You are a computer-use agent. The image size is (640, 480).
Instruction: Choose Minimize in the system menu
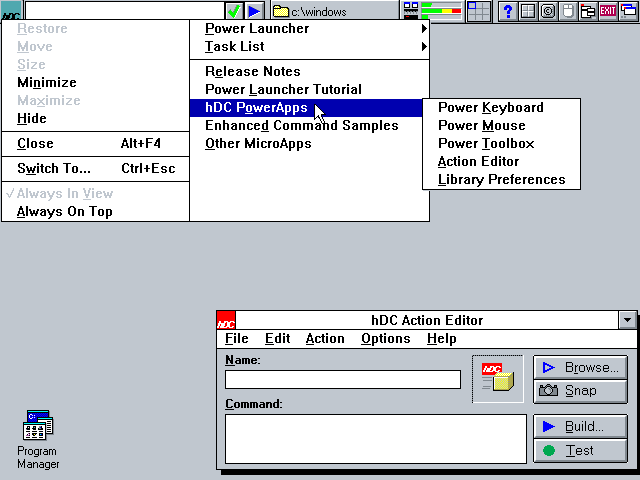96,82
